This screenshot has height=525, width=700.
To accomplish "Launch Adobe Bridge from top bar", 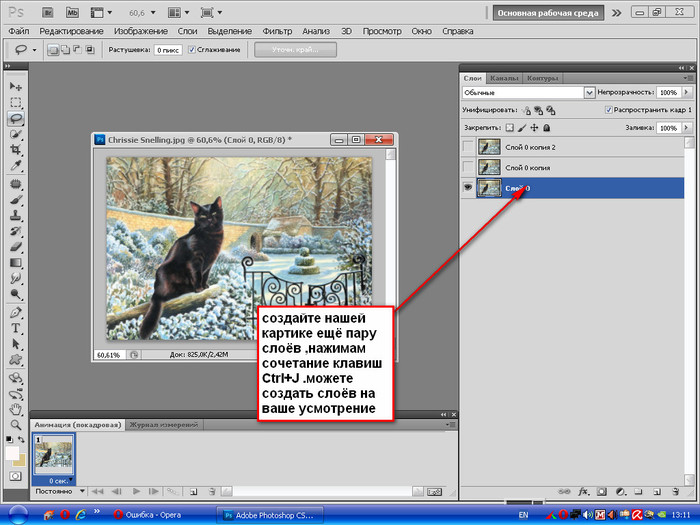I will (x=48, y=12).
